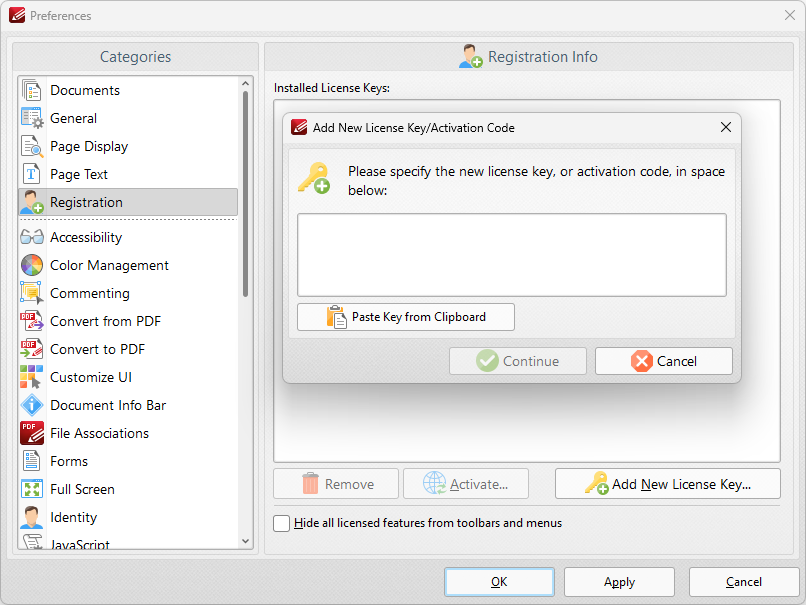Click the key-with-plus icon in dialog
The width and height of the screenshot is (806, 605).
[x=314, y=178]
